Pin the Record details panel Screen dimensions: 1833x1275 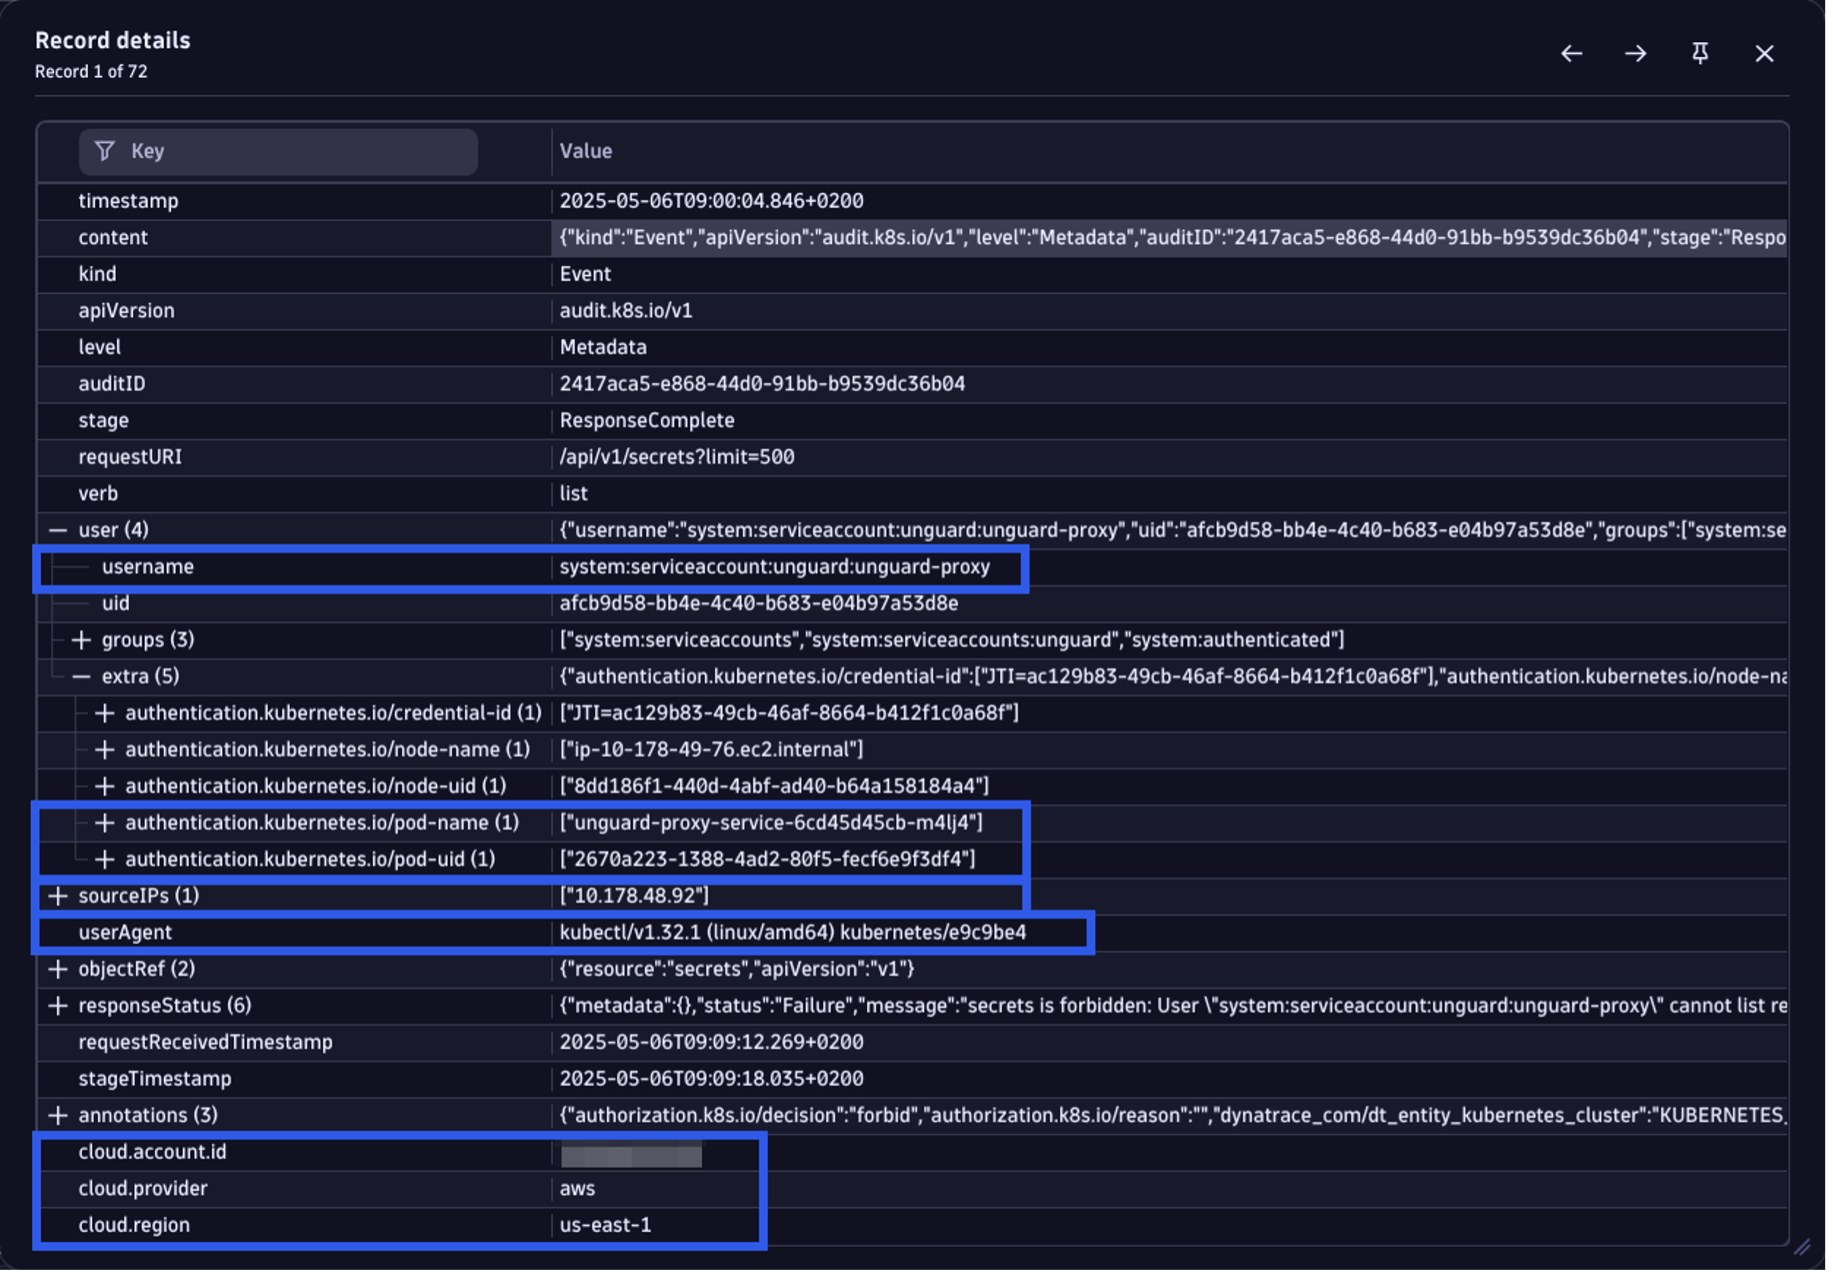(x=1700, y=54)
